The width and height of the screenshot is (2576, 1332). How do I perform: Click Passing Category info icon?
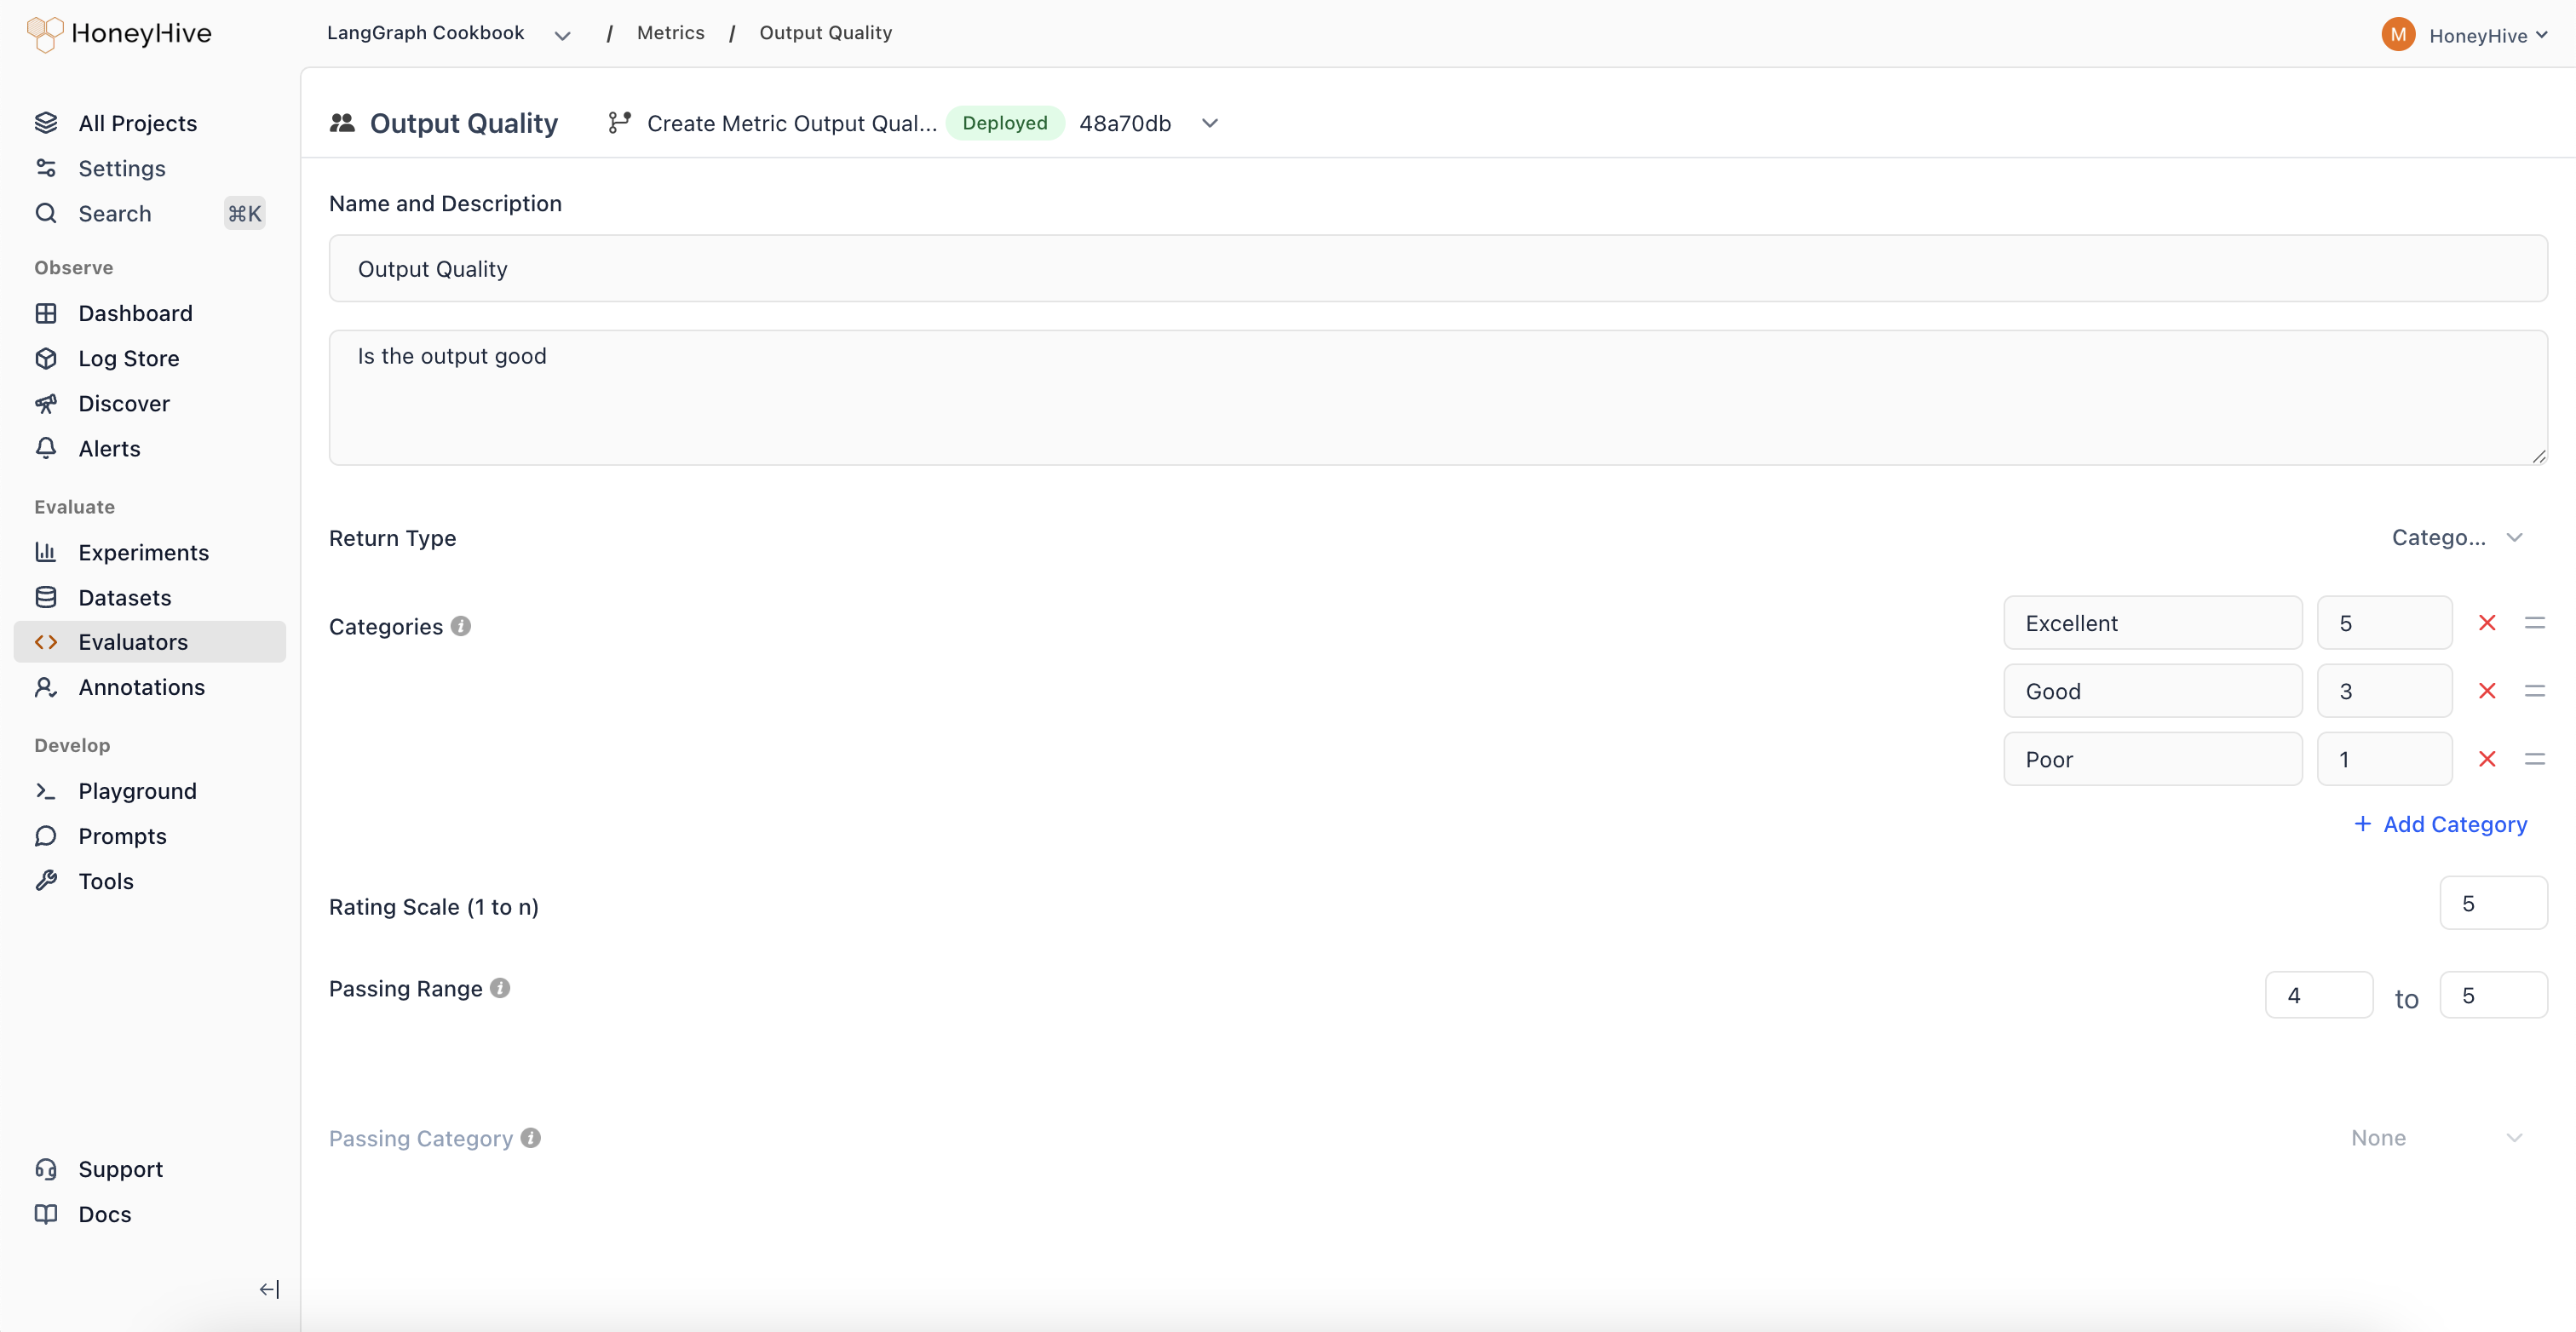tap(531, 1138)
